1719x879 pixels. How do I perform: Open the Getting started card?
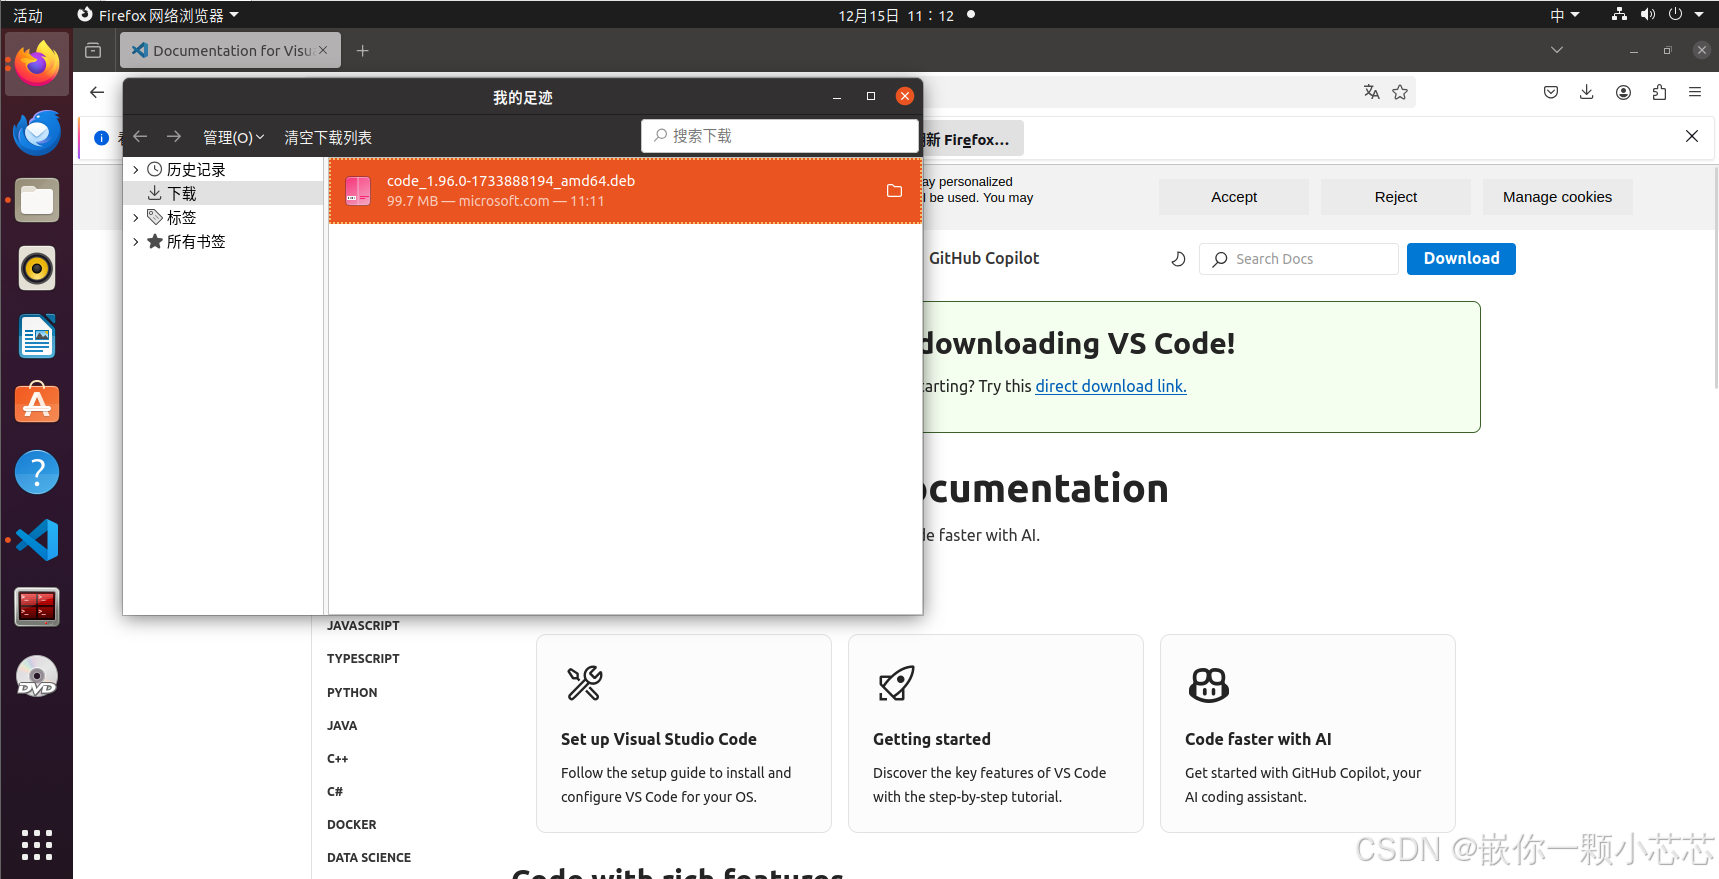[x=996, y=733]
